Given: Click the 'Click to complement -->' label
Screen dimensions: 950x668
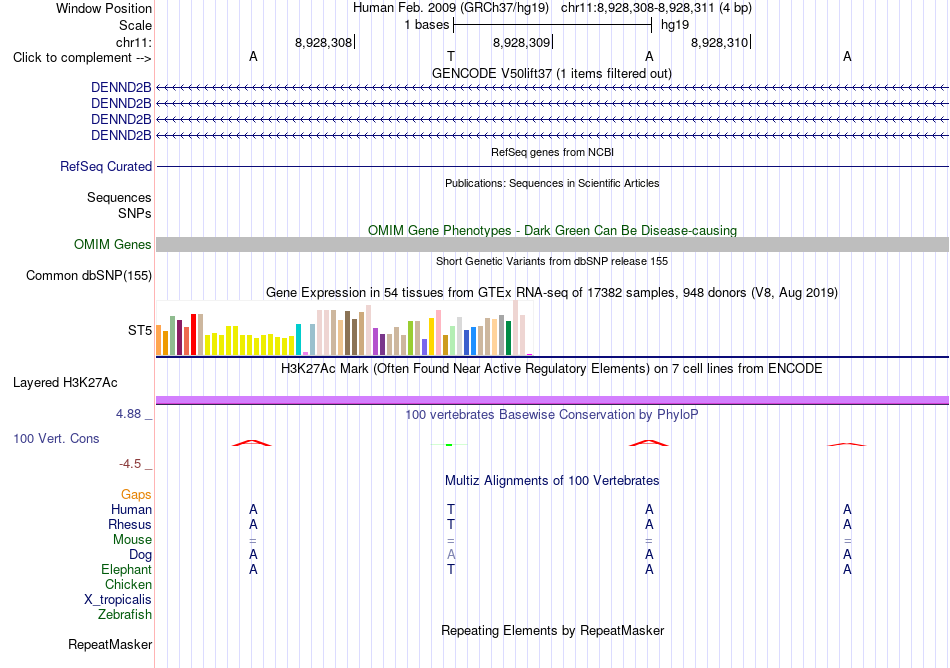Looking at the screenshot, I should pos(82,58).
